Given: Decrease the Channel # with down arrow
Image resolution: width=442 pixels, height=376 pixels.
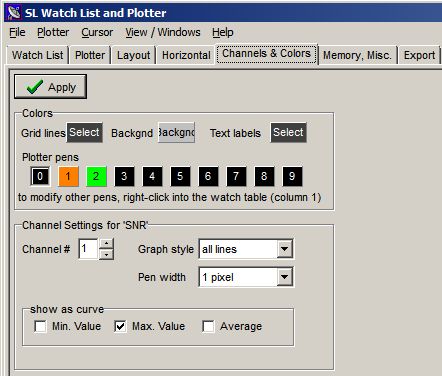Looking at the screenshot, I should (x=106, y=254).
